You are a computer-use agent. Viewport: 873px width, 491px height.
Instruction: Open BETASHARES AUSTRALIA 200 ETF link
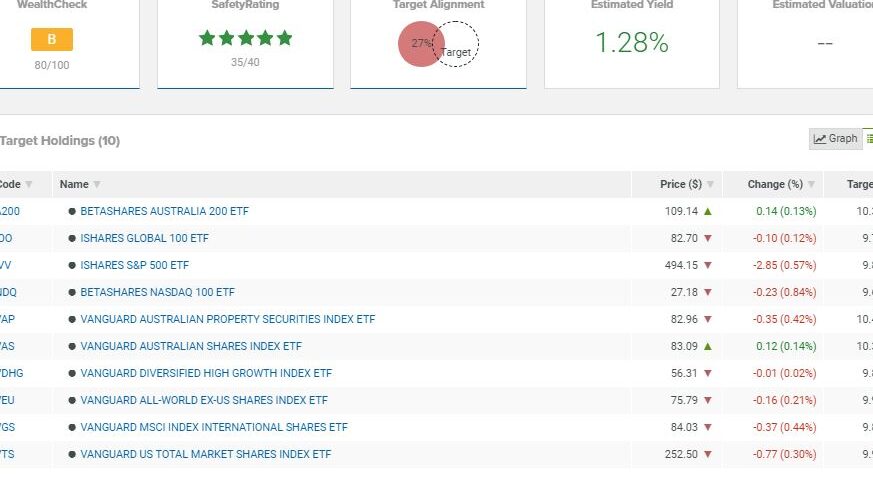click(x=164, y=212)
